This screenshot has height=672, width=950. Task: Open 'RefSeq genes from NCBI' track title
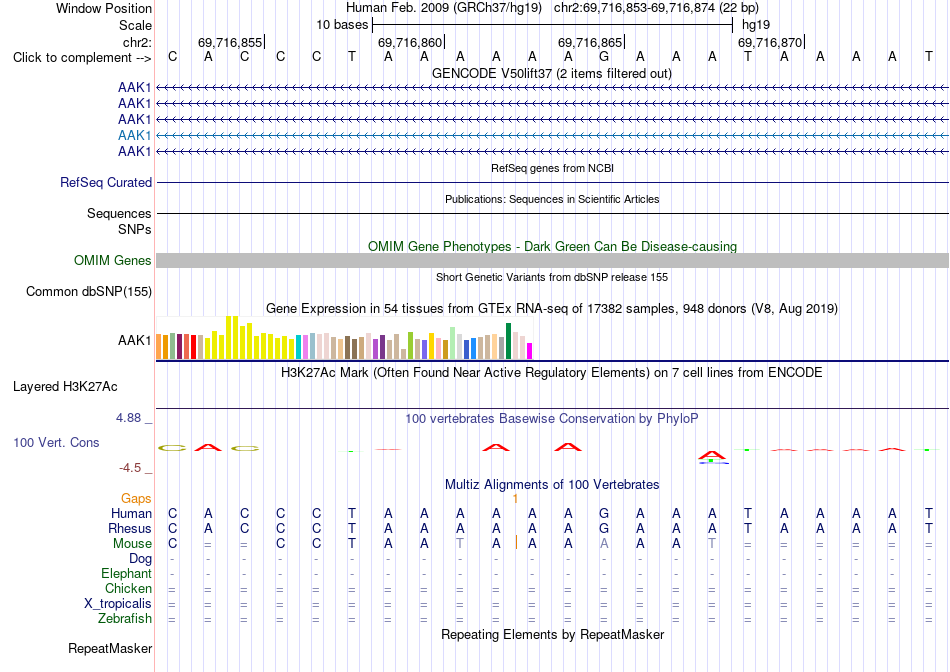(x=552, y=168)
